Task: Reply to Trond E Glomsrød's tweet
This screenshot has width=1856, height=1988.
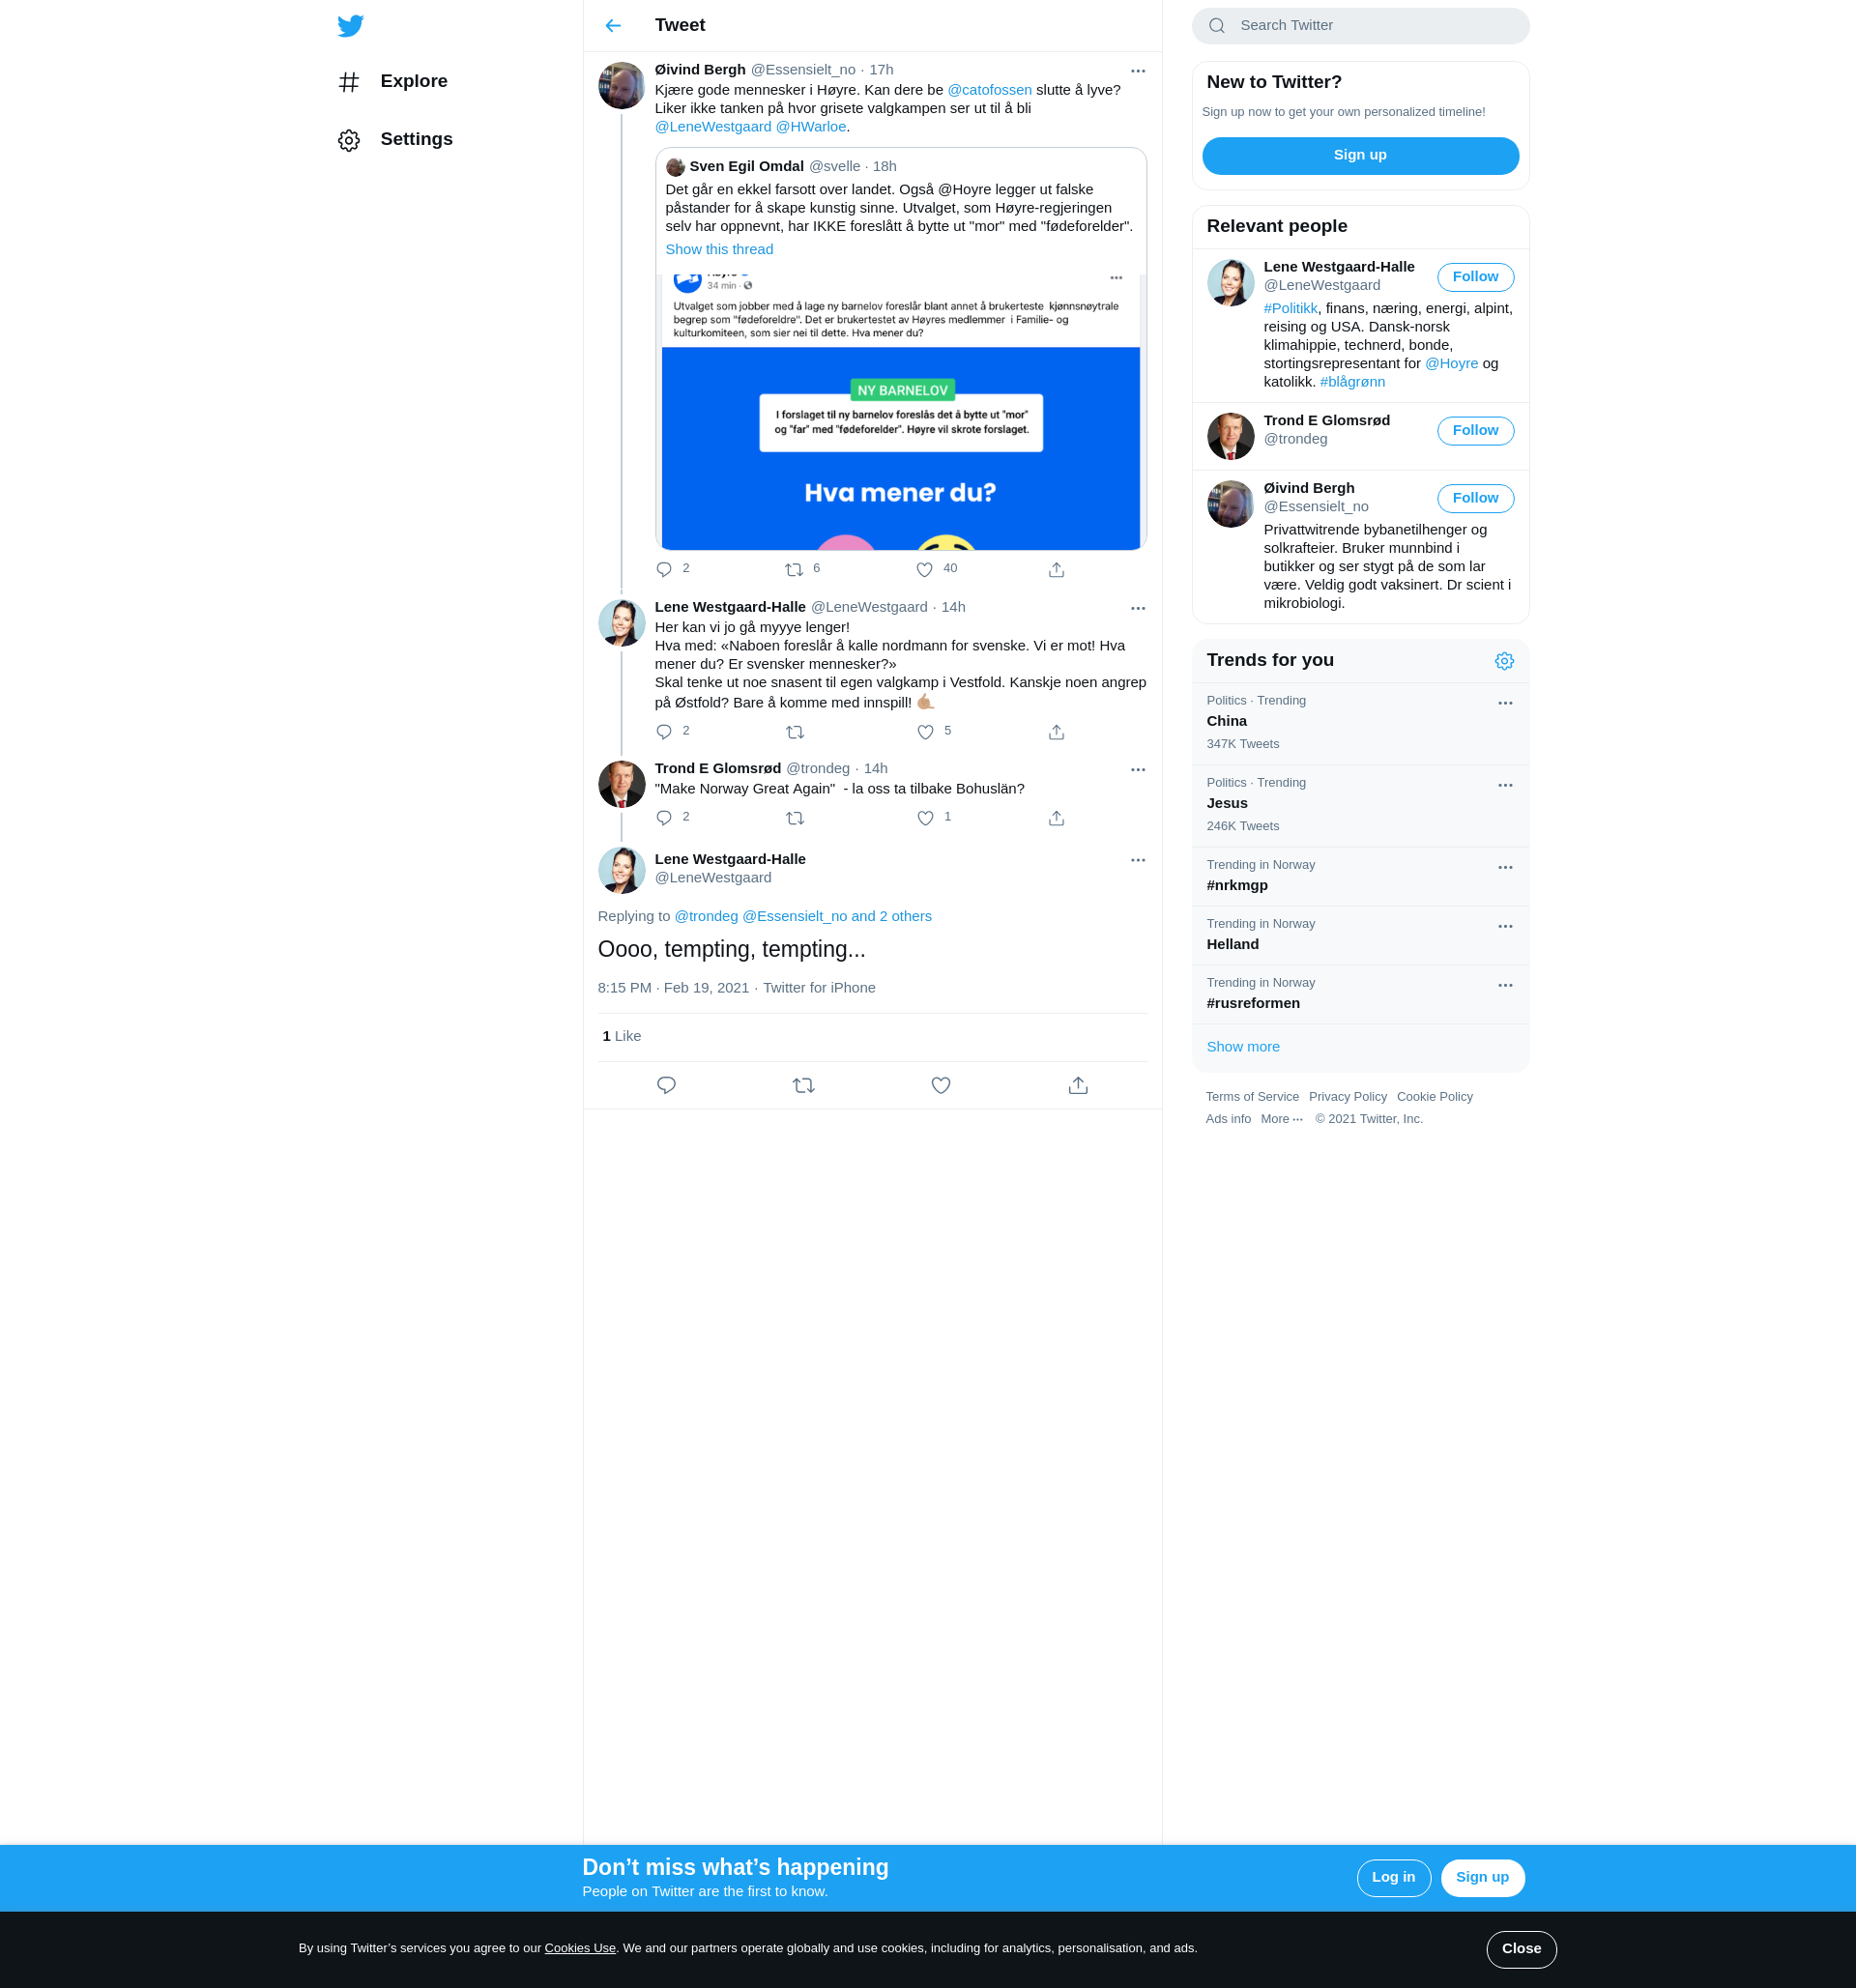Action: coord(664,818)
